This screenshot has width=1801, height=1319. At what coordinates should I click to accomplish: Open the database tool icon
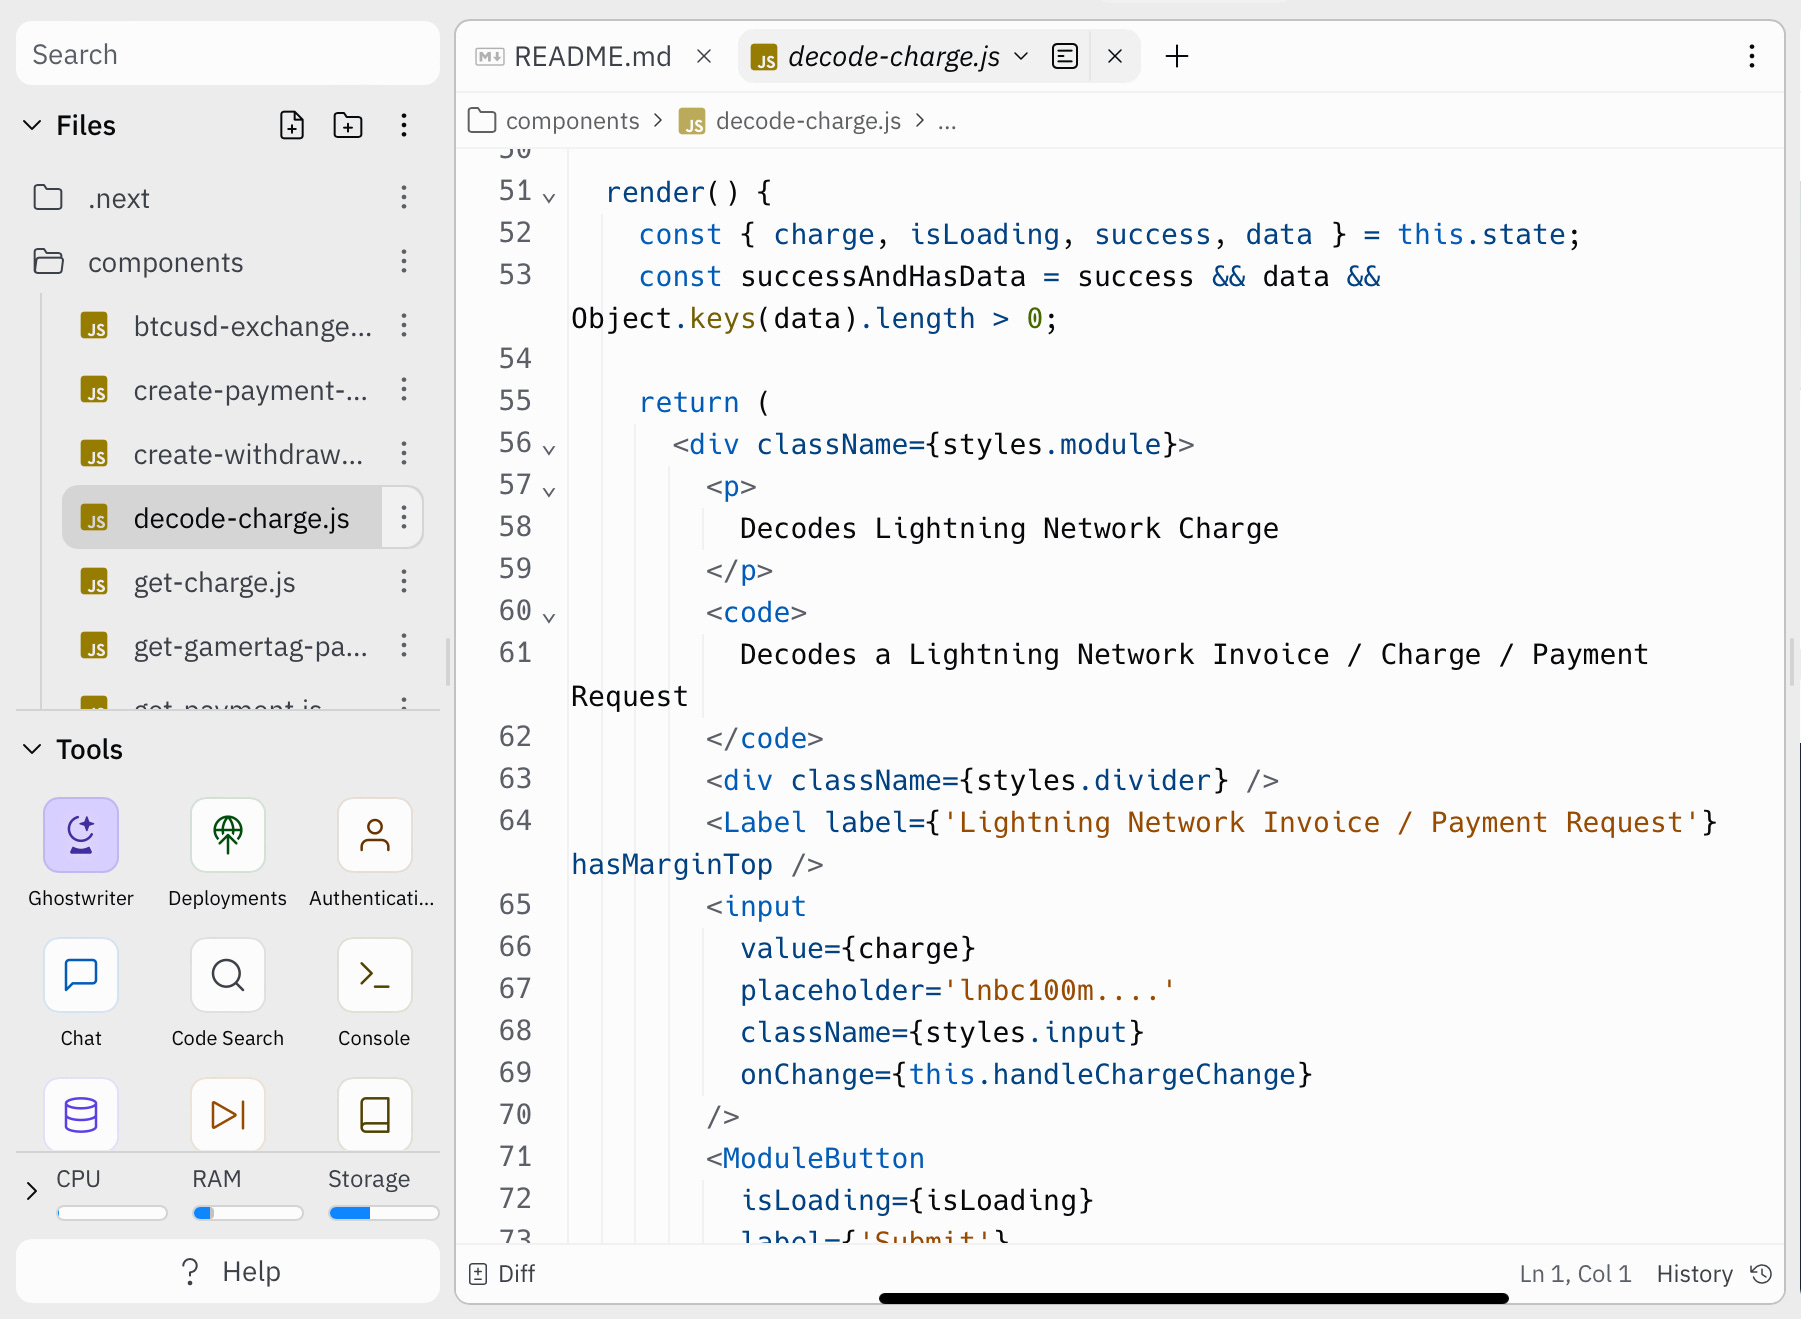81,1114
